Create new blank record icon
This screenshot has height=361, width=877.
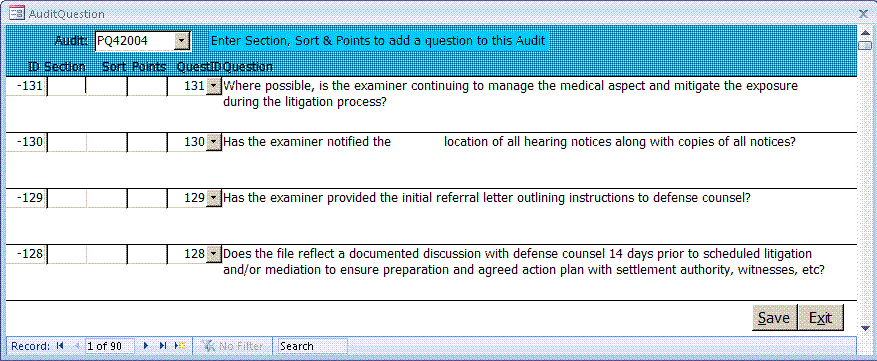click(x=180, y=346)
